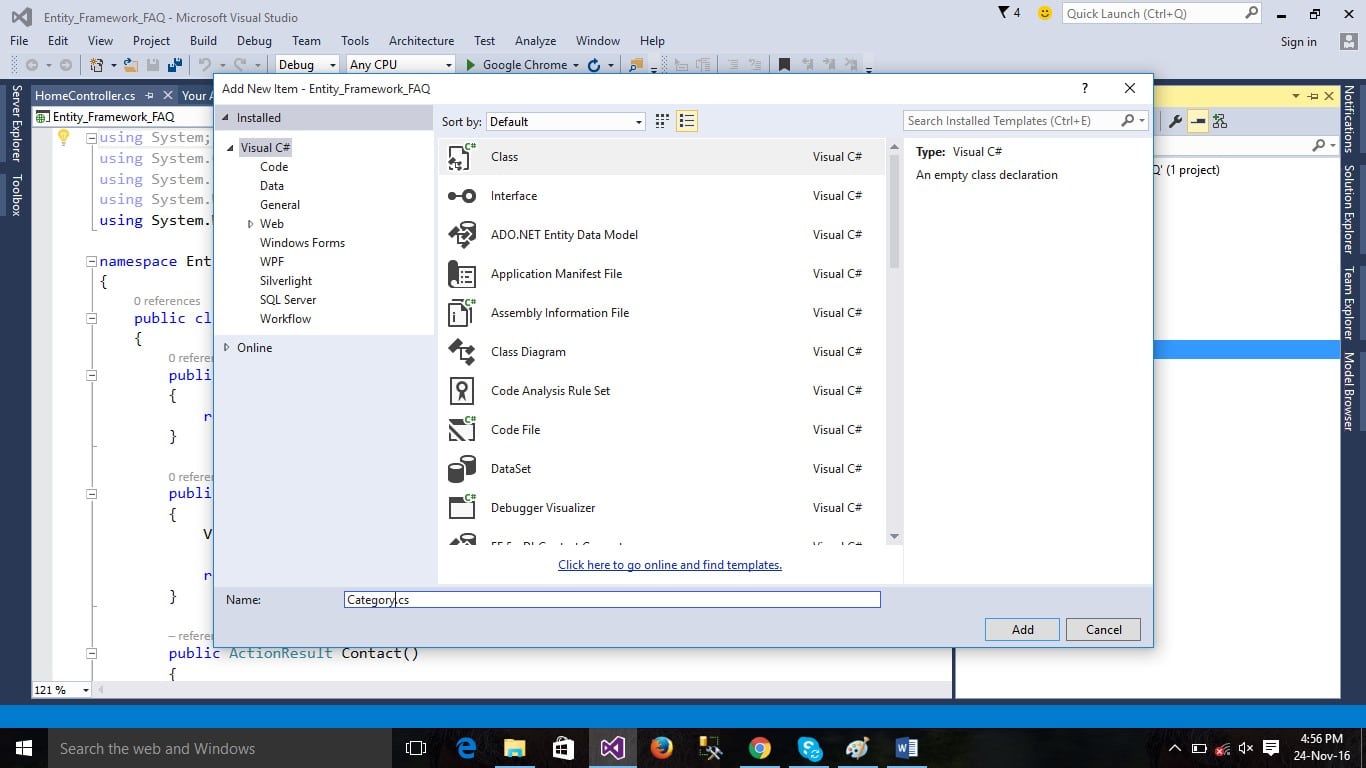
Task: Click the Refresh browser toolbar icon
Action: 594,65
